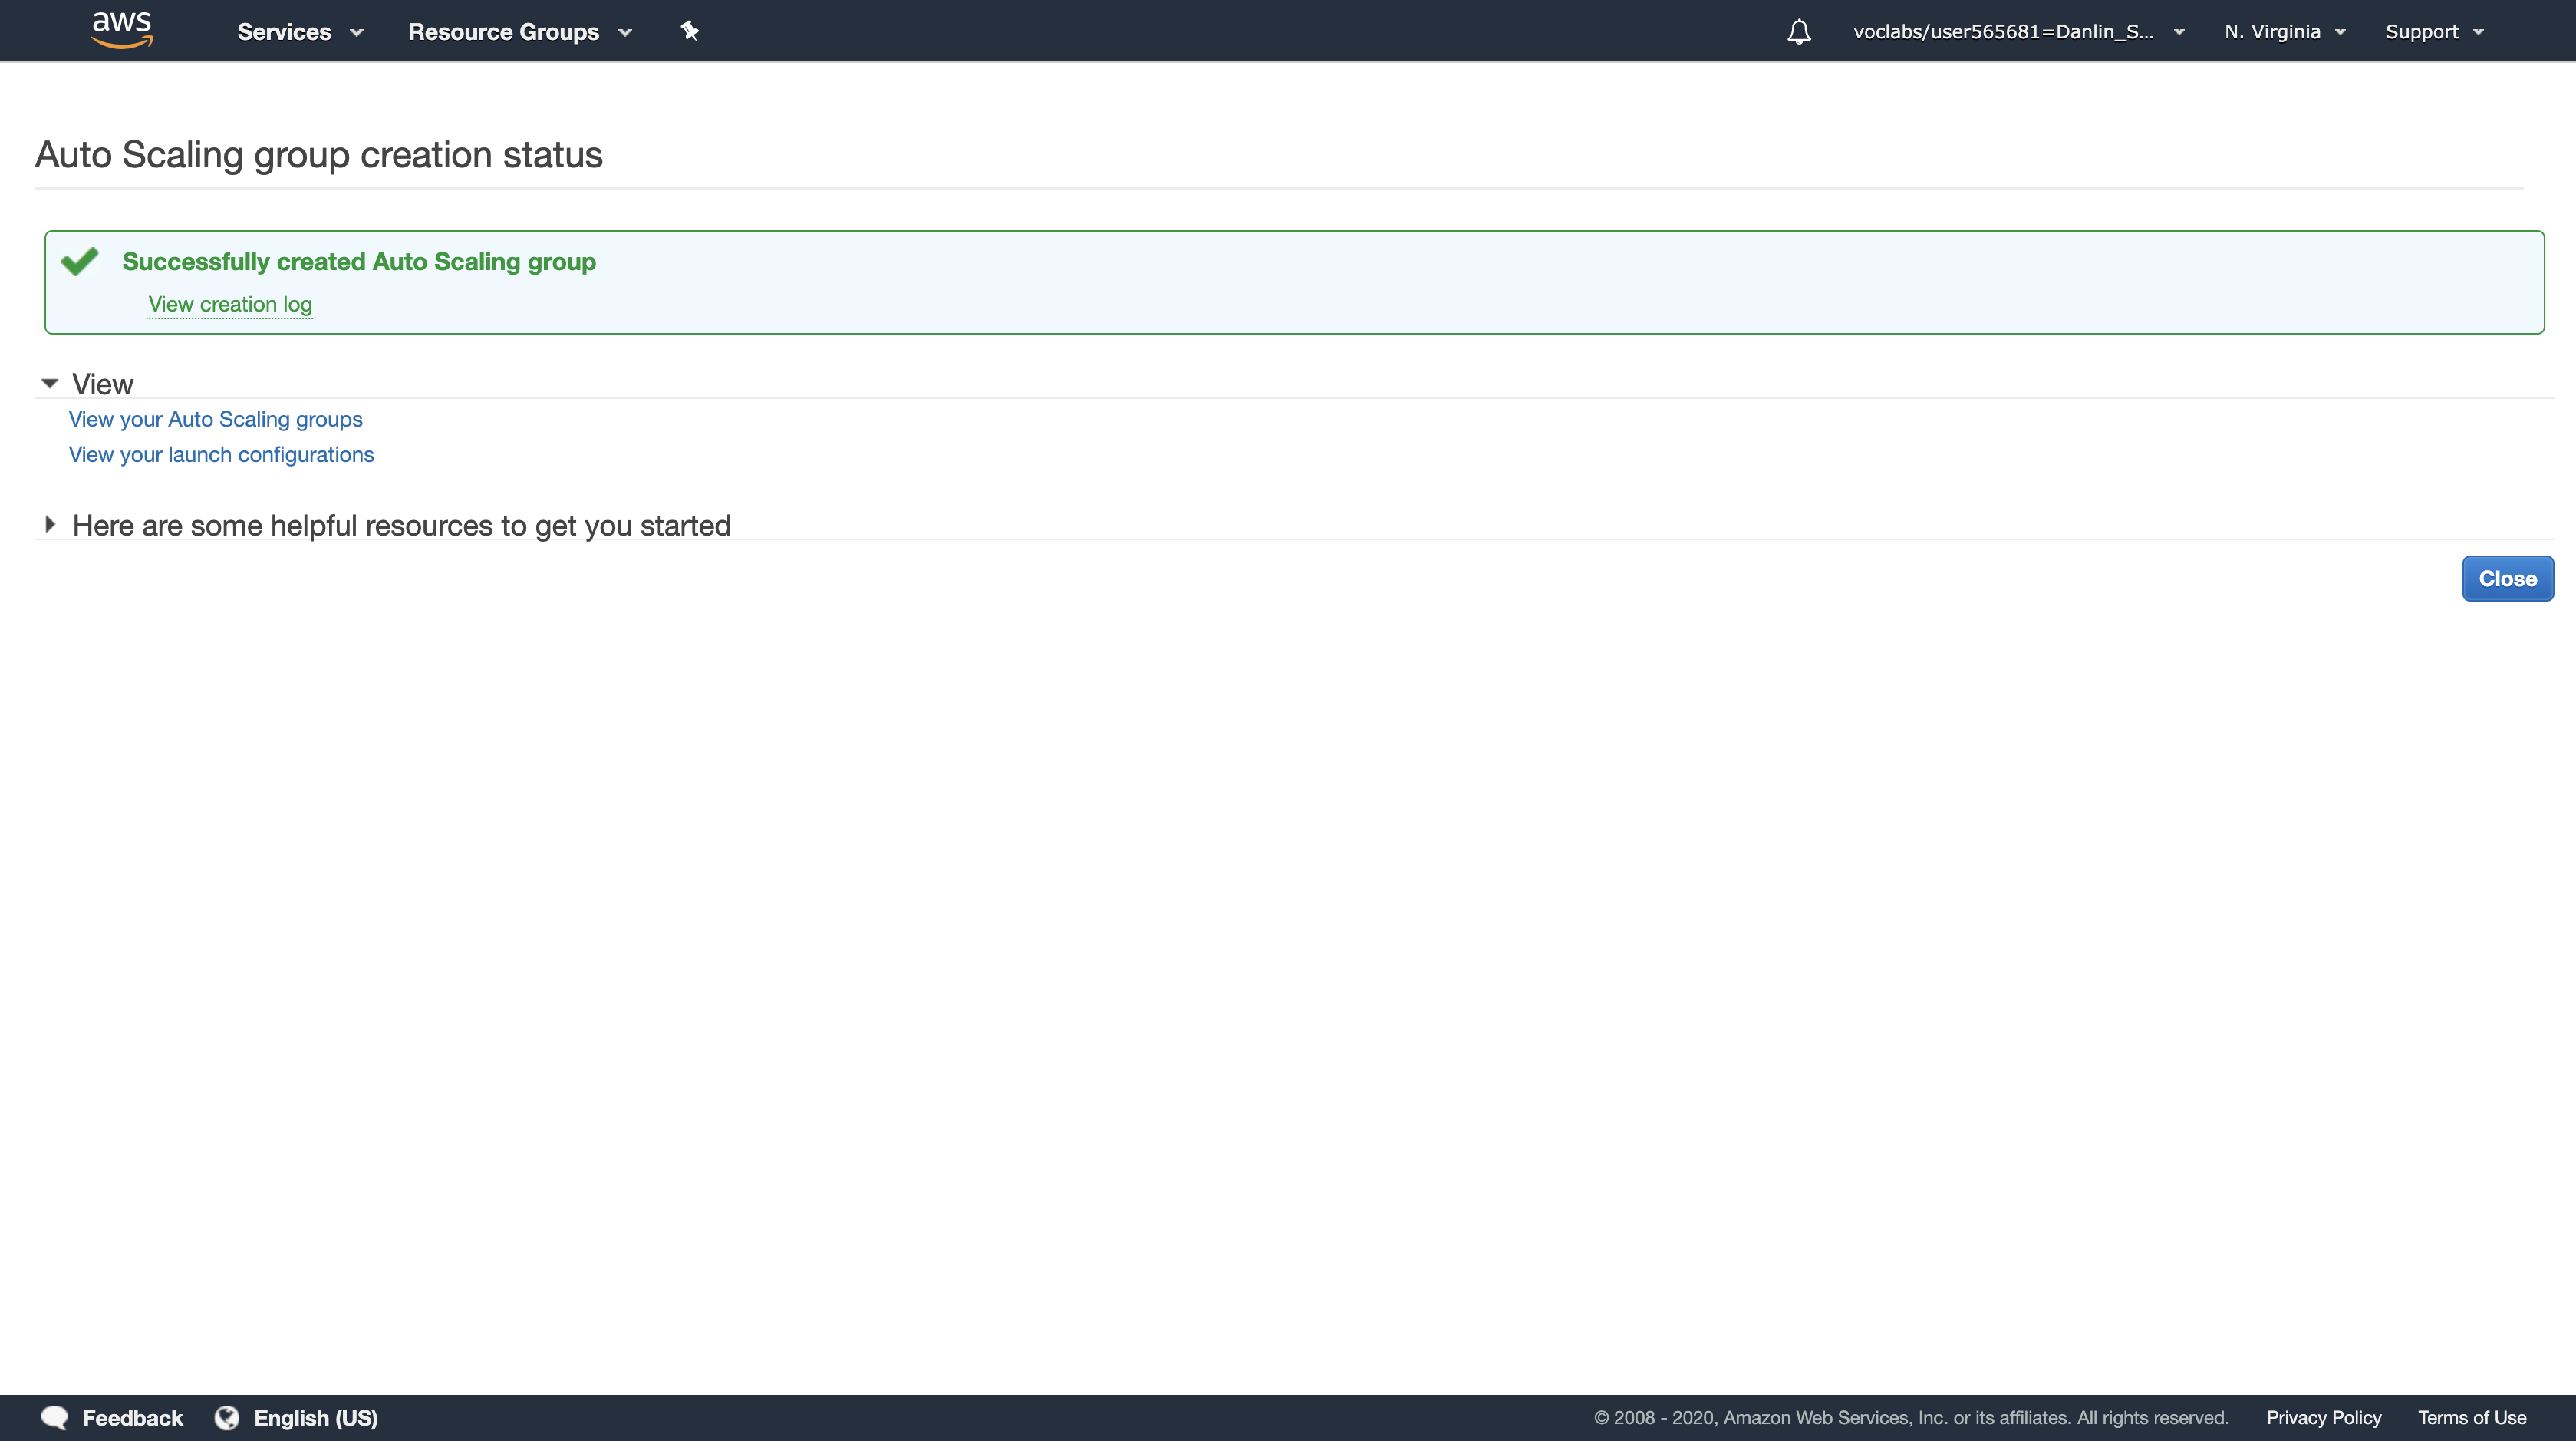Click the pin shortcut icon in navbar
The width and height of the screenshot is (2576, 1441).
pos(689,31)
